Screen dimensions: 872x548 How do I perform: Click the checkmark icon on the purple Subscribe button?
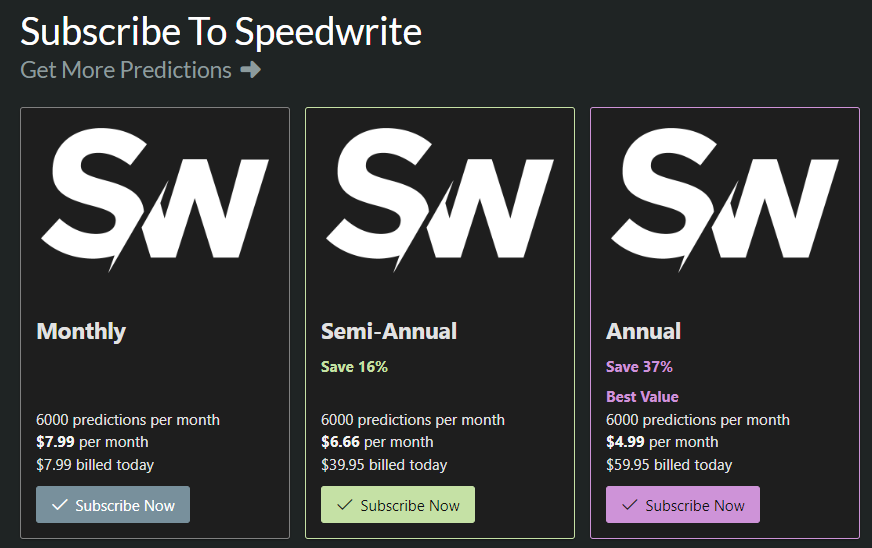629,505
